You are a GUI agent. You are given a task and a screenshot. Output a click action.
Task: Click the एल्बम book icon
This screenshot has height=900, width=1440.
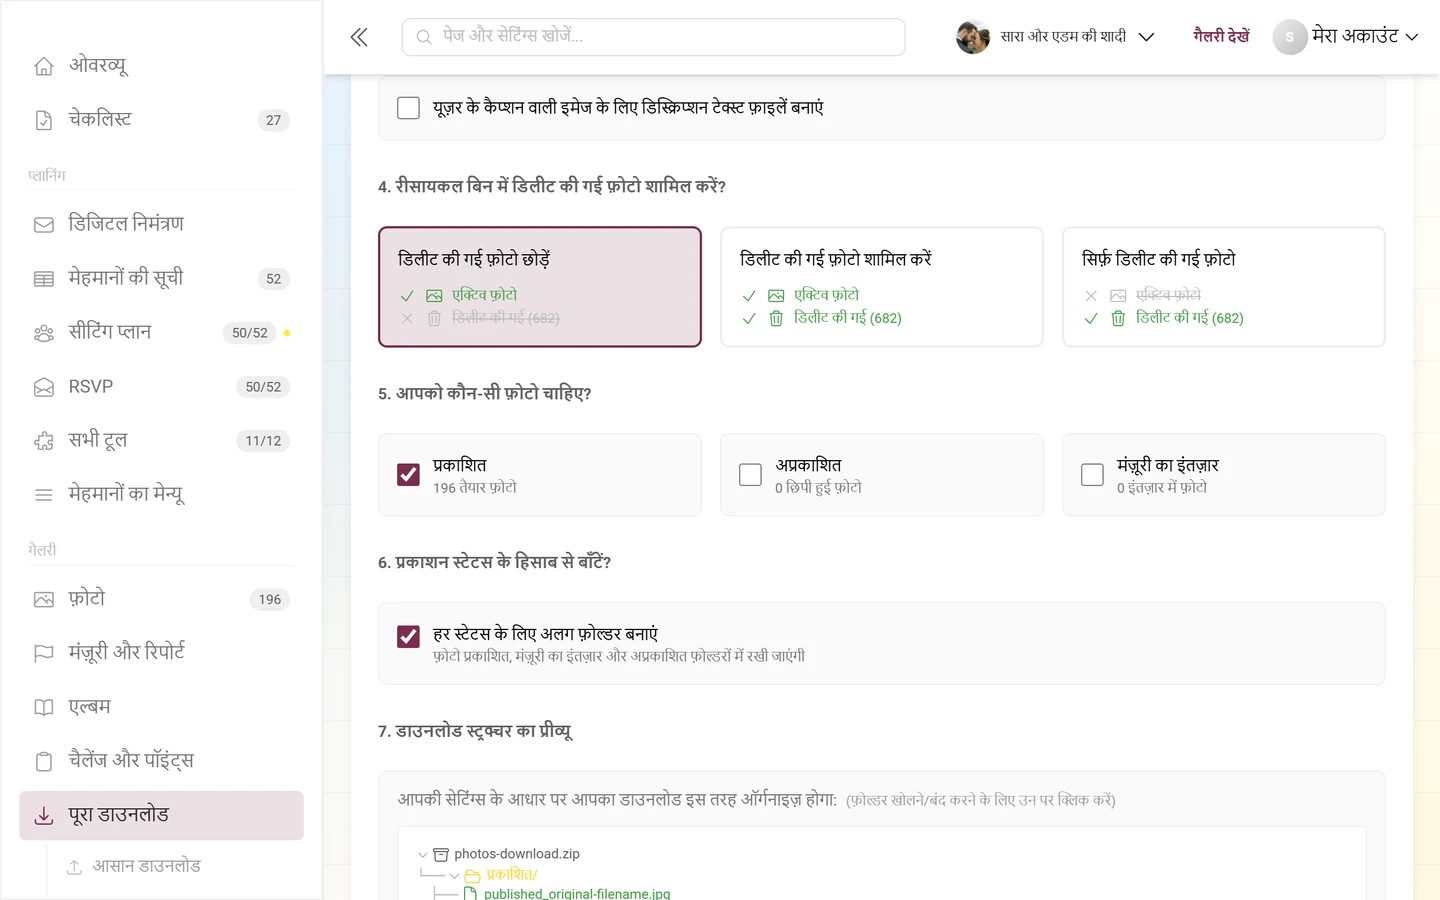44,707
